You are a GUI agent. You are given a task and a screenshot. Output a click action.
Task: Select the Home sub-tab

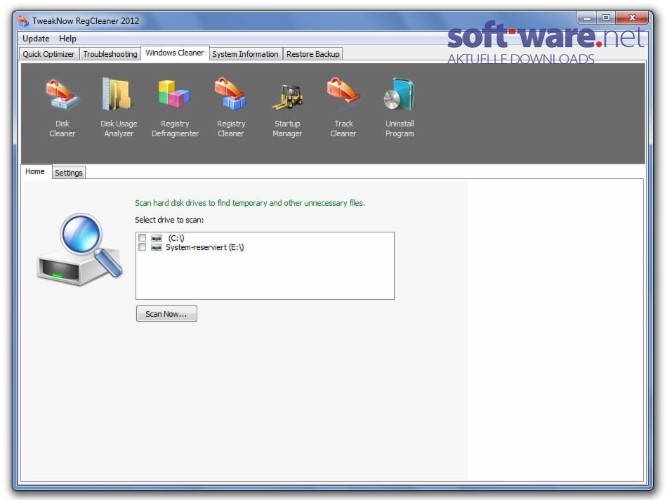click(x=35, y=171)
